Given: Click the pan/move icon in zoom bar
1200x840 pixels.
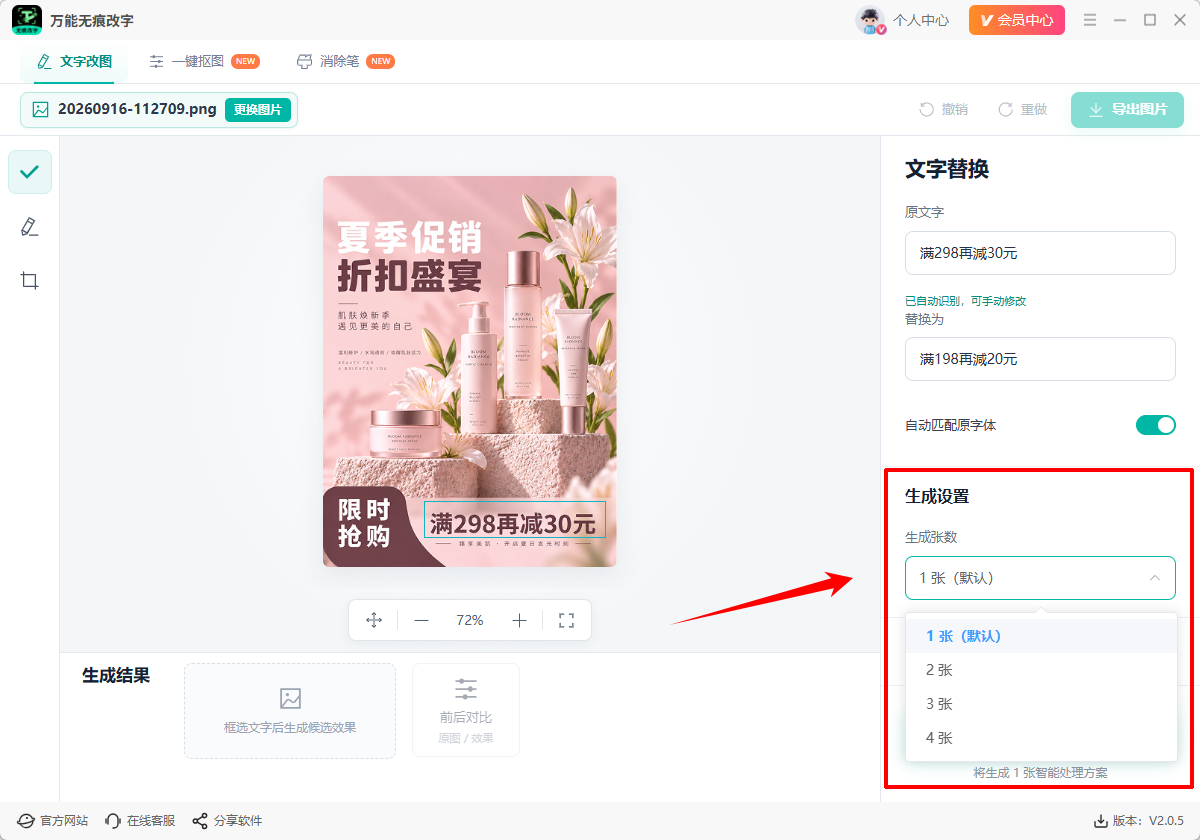Looking at the screenshot, I should pyautogui.click(x=374, y=620).
